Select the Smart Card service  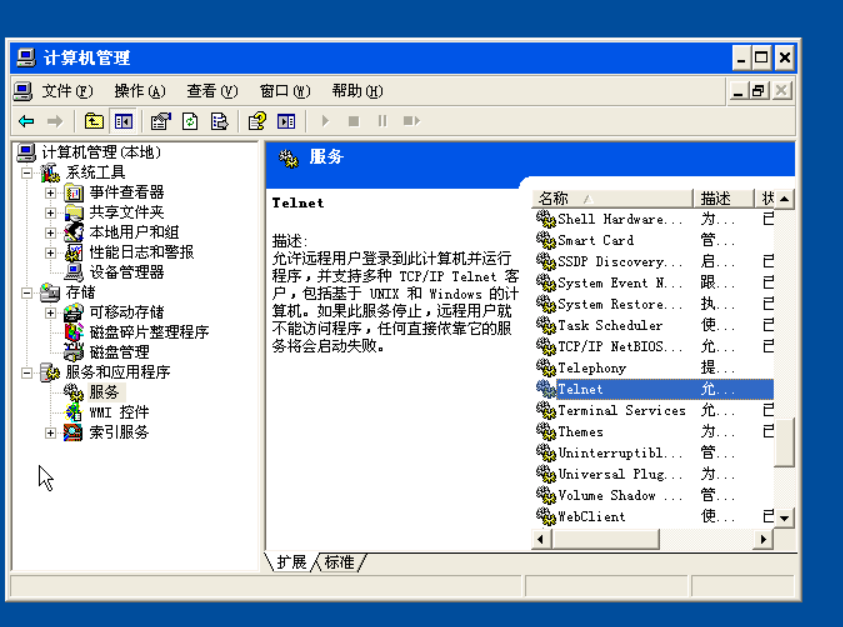tap(654, 240)
